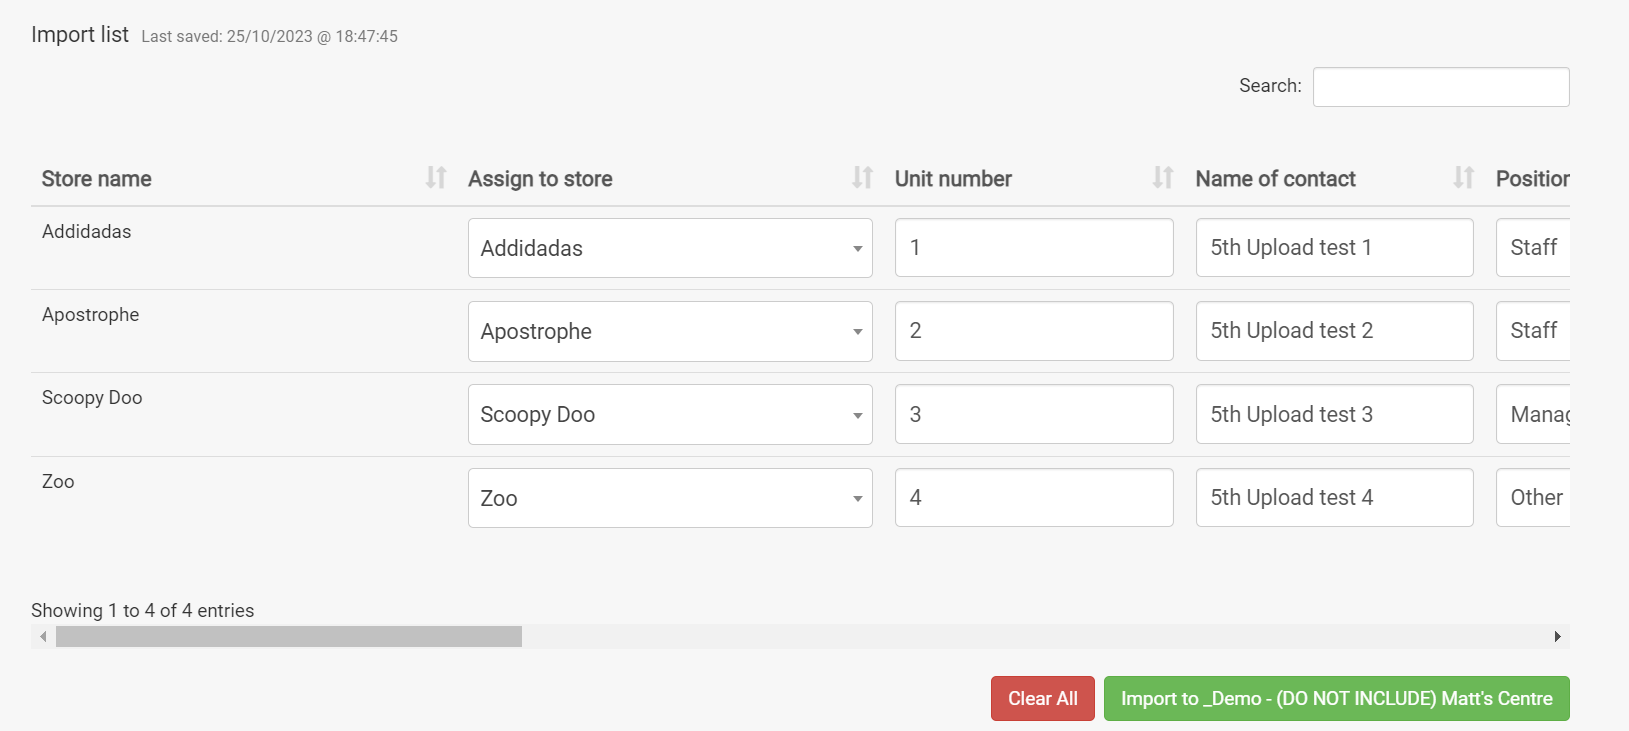
Task: Sort by Unit number column
Action: coord(953,179)
